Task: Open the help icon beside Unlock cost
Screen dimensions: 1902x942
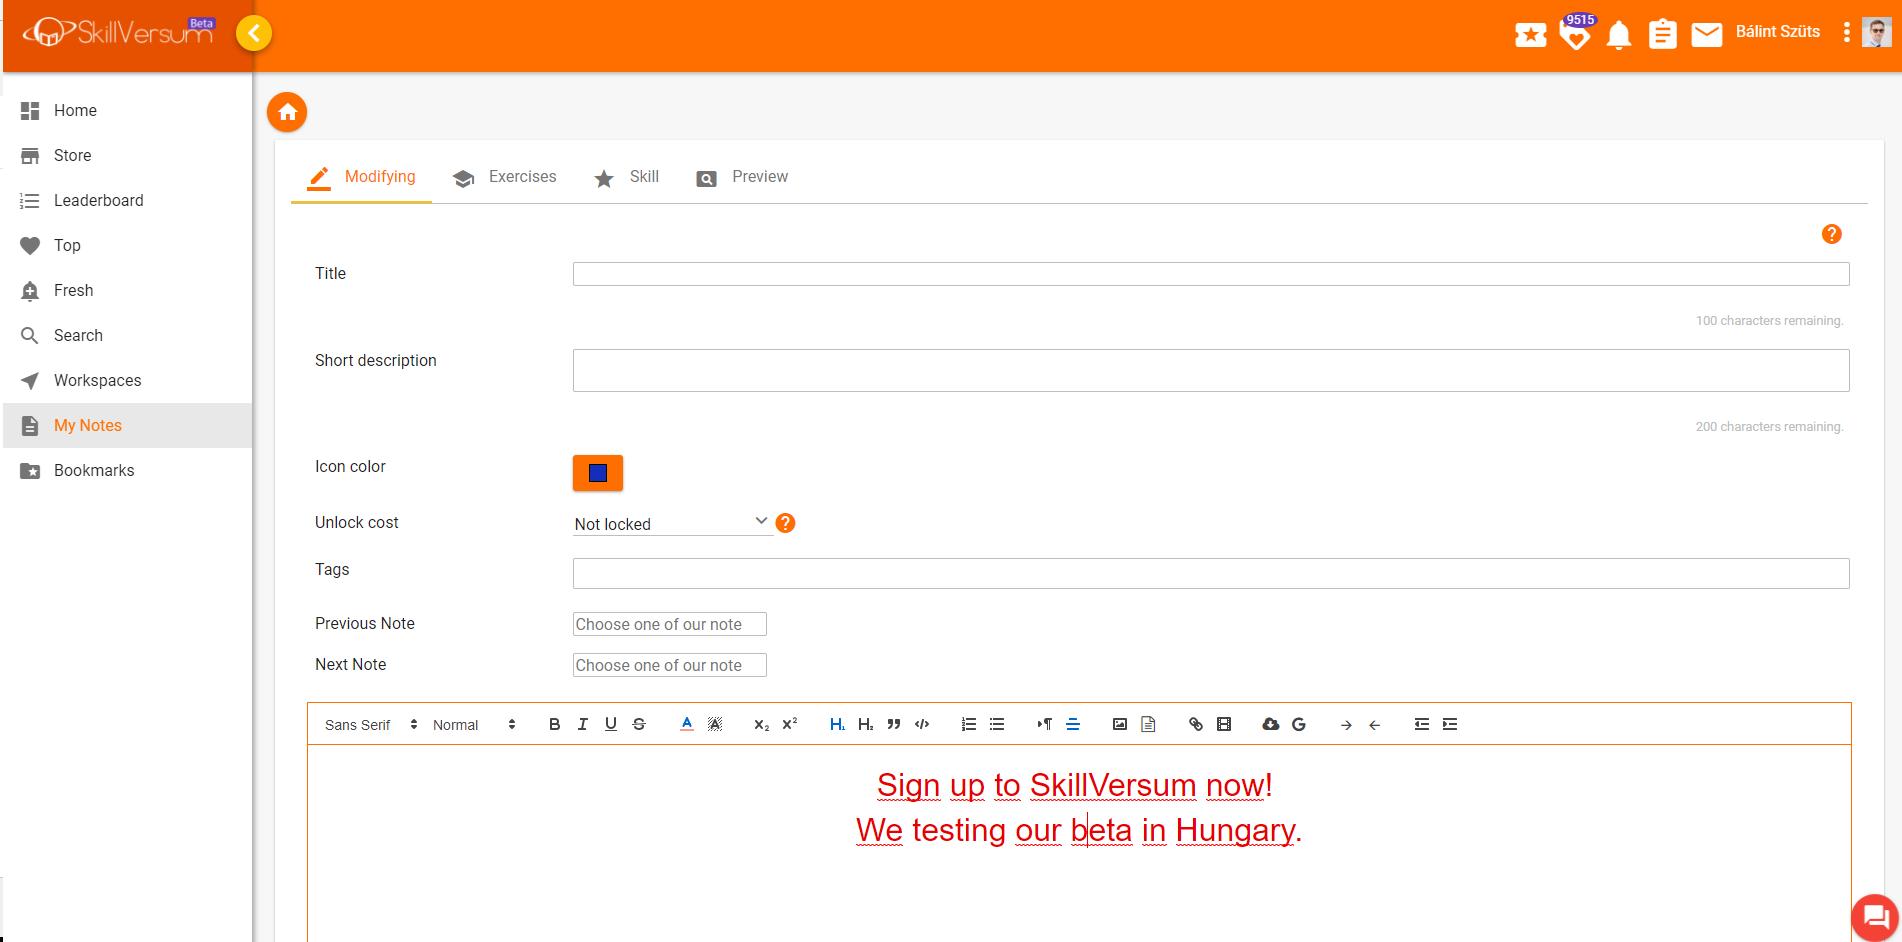Action: 786,523
